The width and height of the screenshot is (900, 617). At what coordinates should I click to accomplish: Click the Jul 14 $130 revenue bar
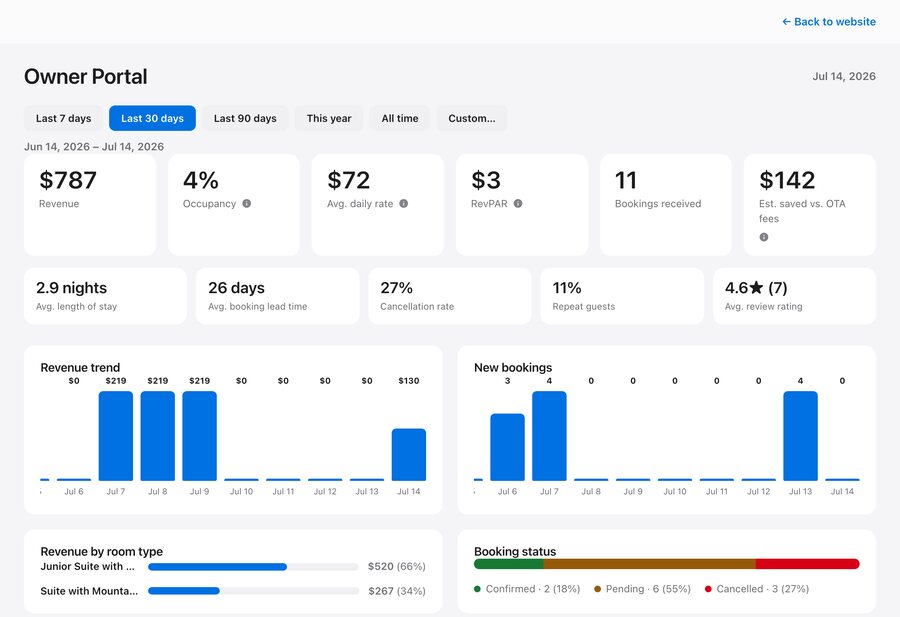pyautogui.click(x=409, y=455)
